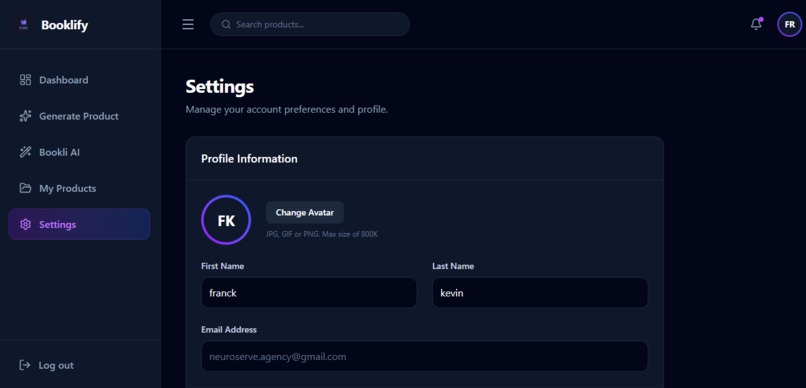
Task: Click the Profile Information heading
Action: point(249,159)
